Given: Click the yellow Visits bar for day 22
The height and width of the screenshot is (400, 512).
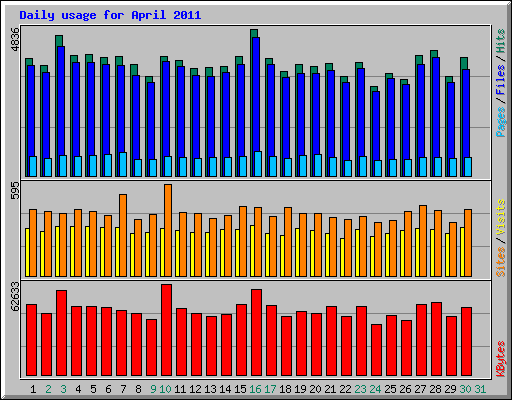Looking at the screenshot, I should tap(342, 258).
